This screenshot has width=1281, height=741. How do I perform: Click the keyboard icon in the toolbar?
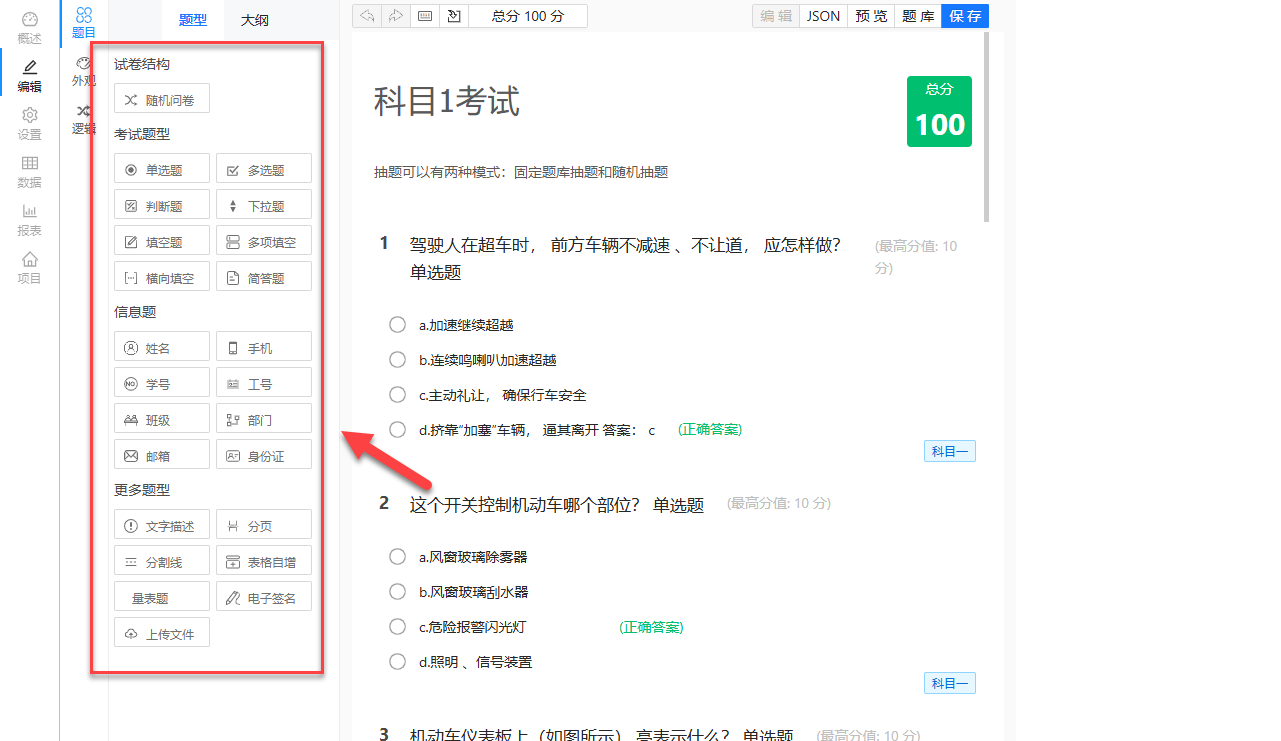(425, 16)
